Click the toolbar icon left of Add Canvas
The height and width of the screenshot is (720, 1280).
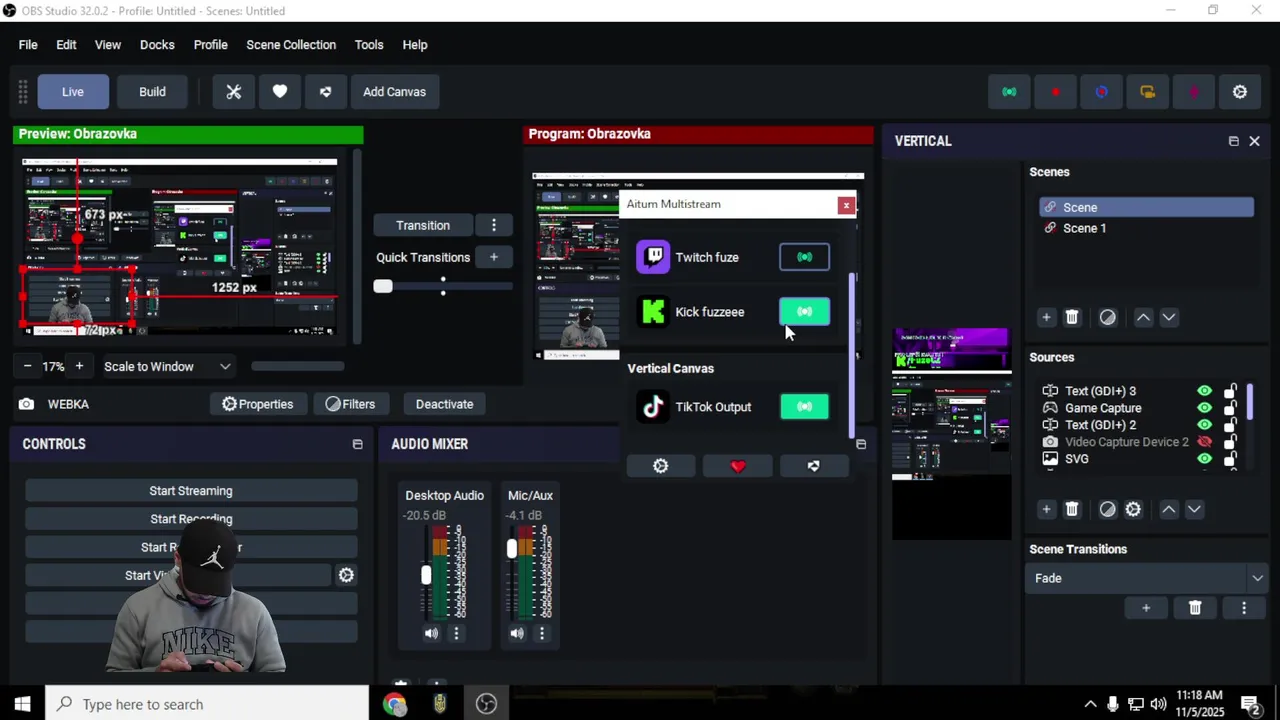tap(325, 92)
